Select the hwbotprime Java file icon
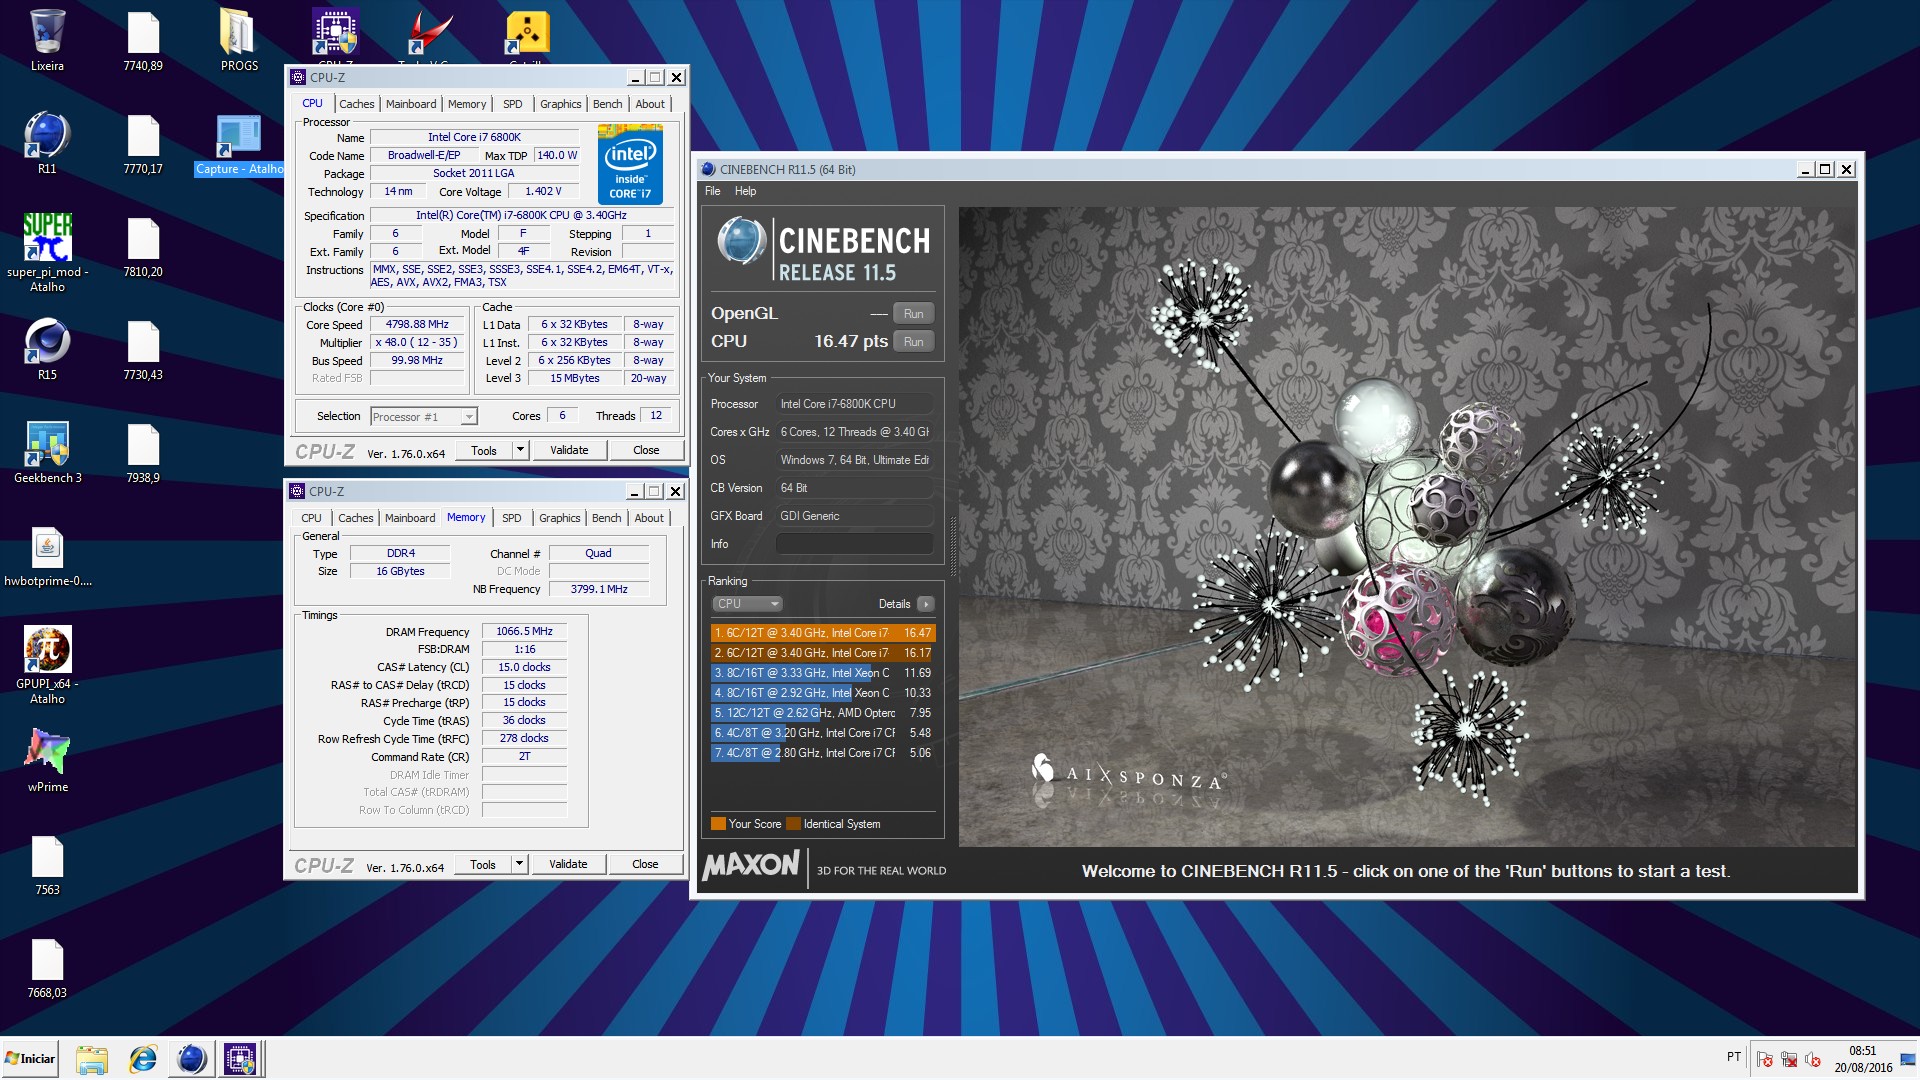Viewport: 1920px width, 1080px height. (x=47, y=547)
